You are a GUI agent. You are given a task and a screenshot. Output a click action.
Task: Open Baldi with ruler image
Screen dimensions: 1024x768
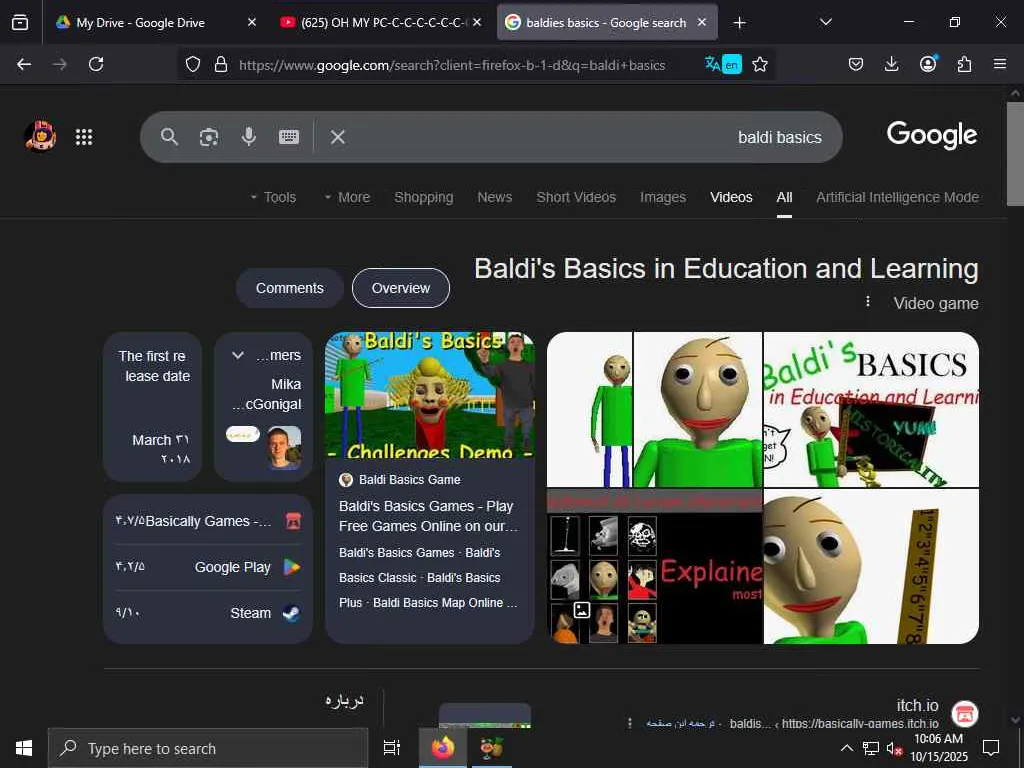(x=871, y=566)
